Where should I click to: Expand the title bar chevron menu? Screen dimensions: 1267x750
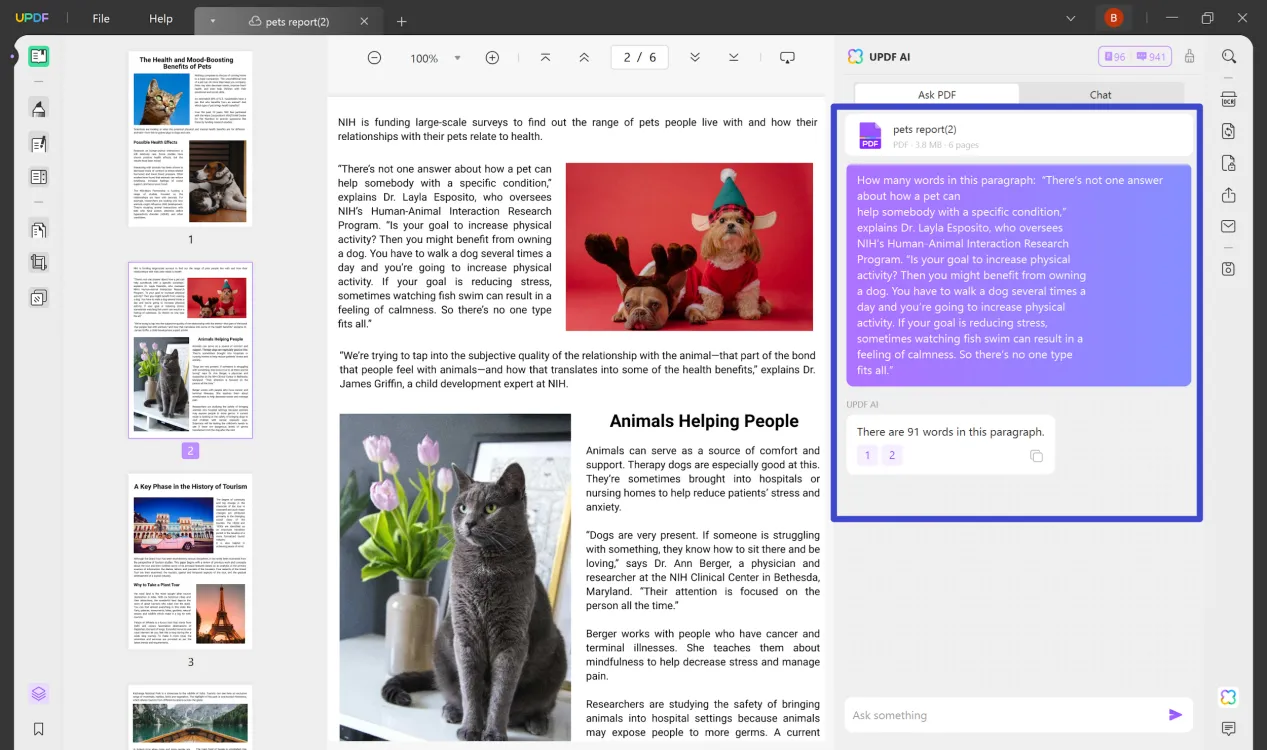pyautogui.click(x=1071, y=18)
